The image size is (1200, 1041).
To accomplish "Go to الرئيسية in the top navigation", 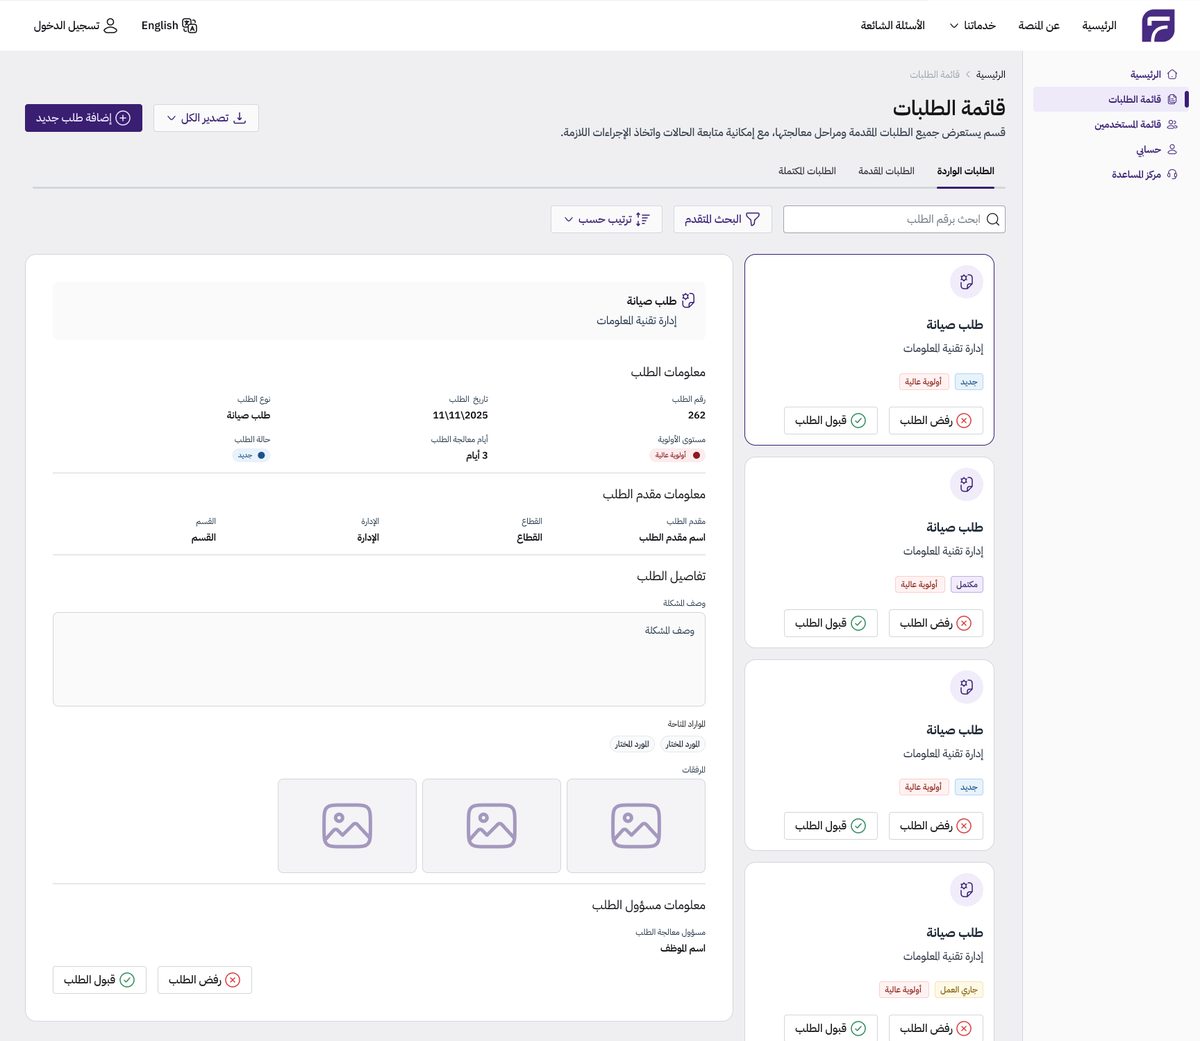I will click(x=1099, y=26).
